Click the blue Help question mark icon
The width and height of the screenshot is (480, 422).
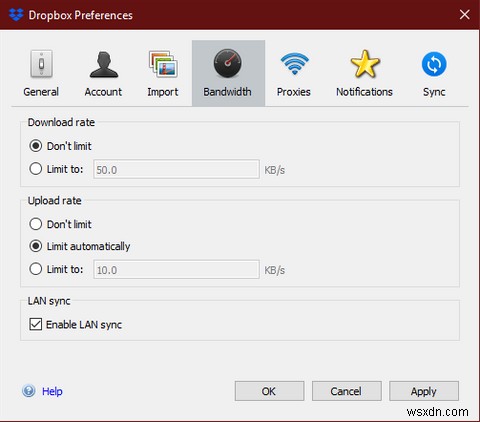(29, 391)
